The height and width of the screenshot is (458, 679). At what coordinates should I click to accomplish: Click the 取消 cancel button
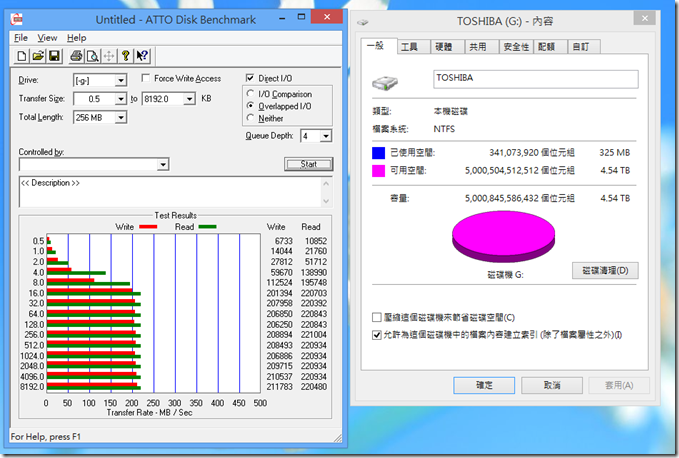[552, 385]
